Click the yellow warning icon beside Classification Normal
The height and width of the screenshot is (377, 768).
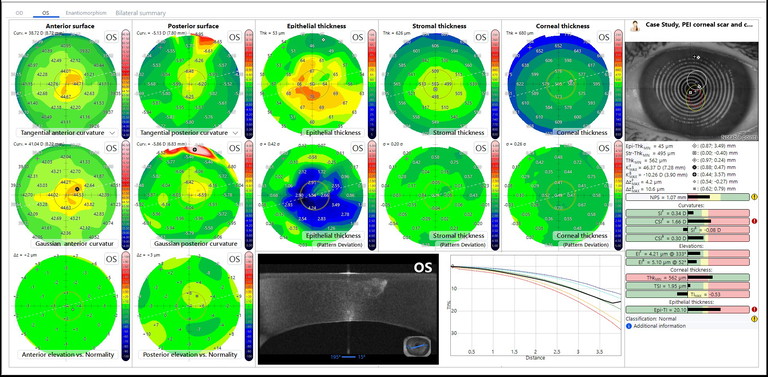[755, 318]
